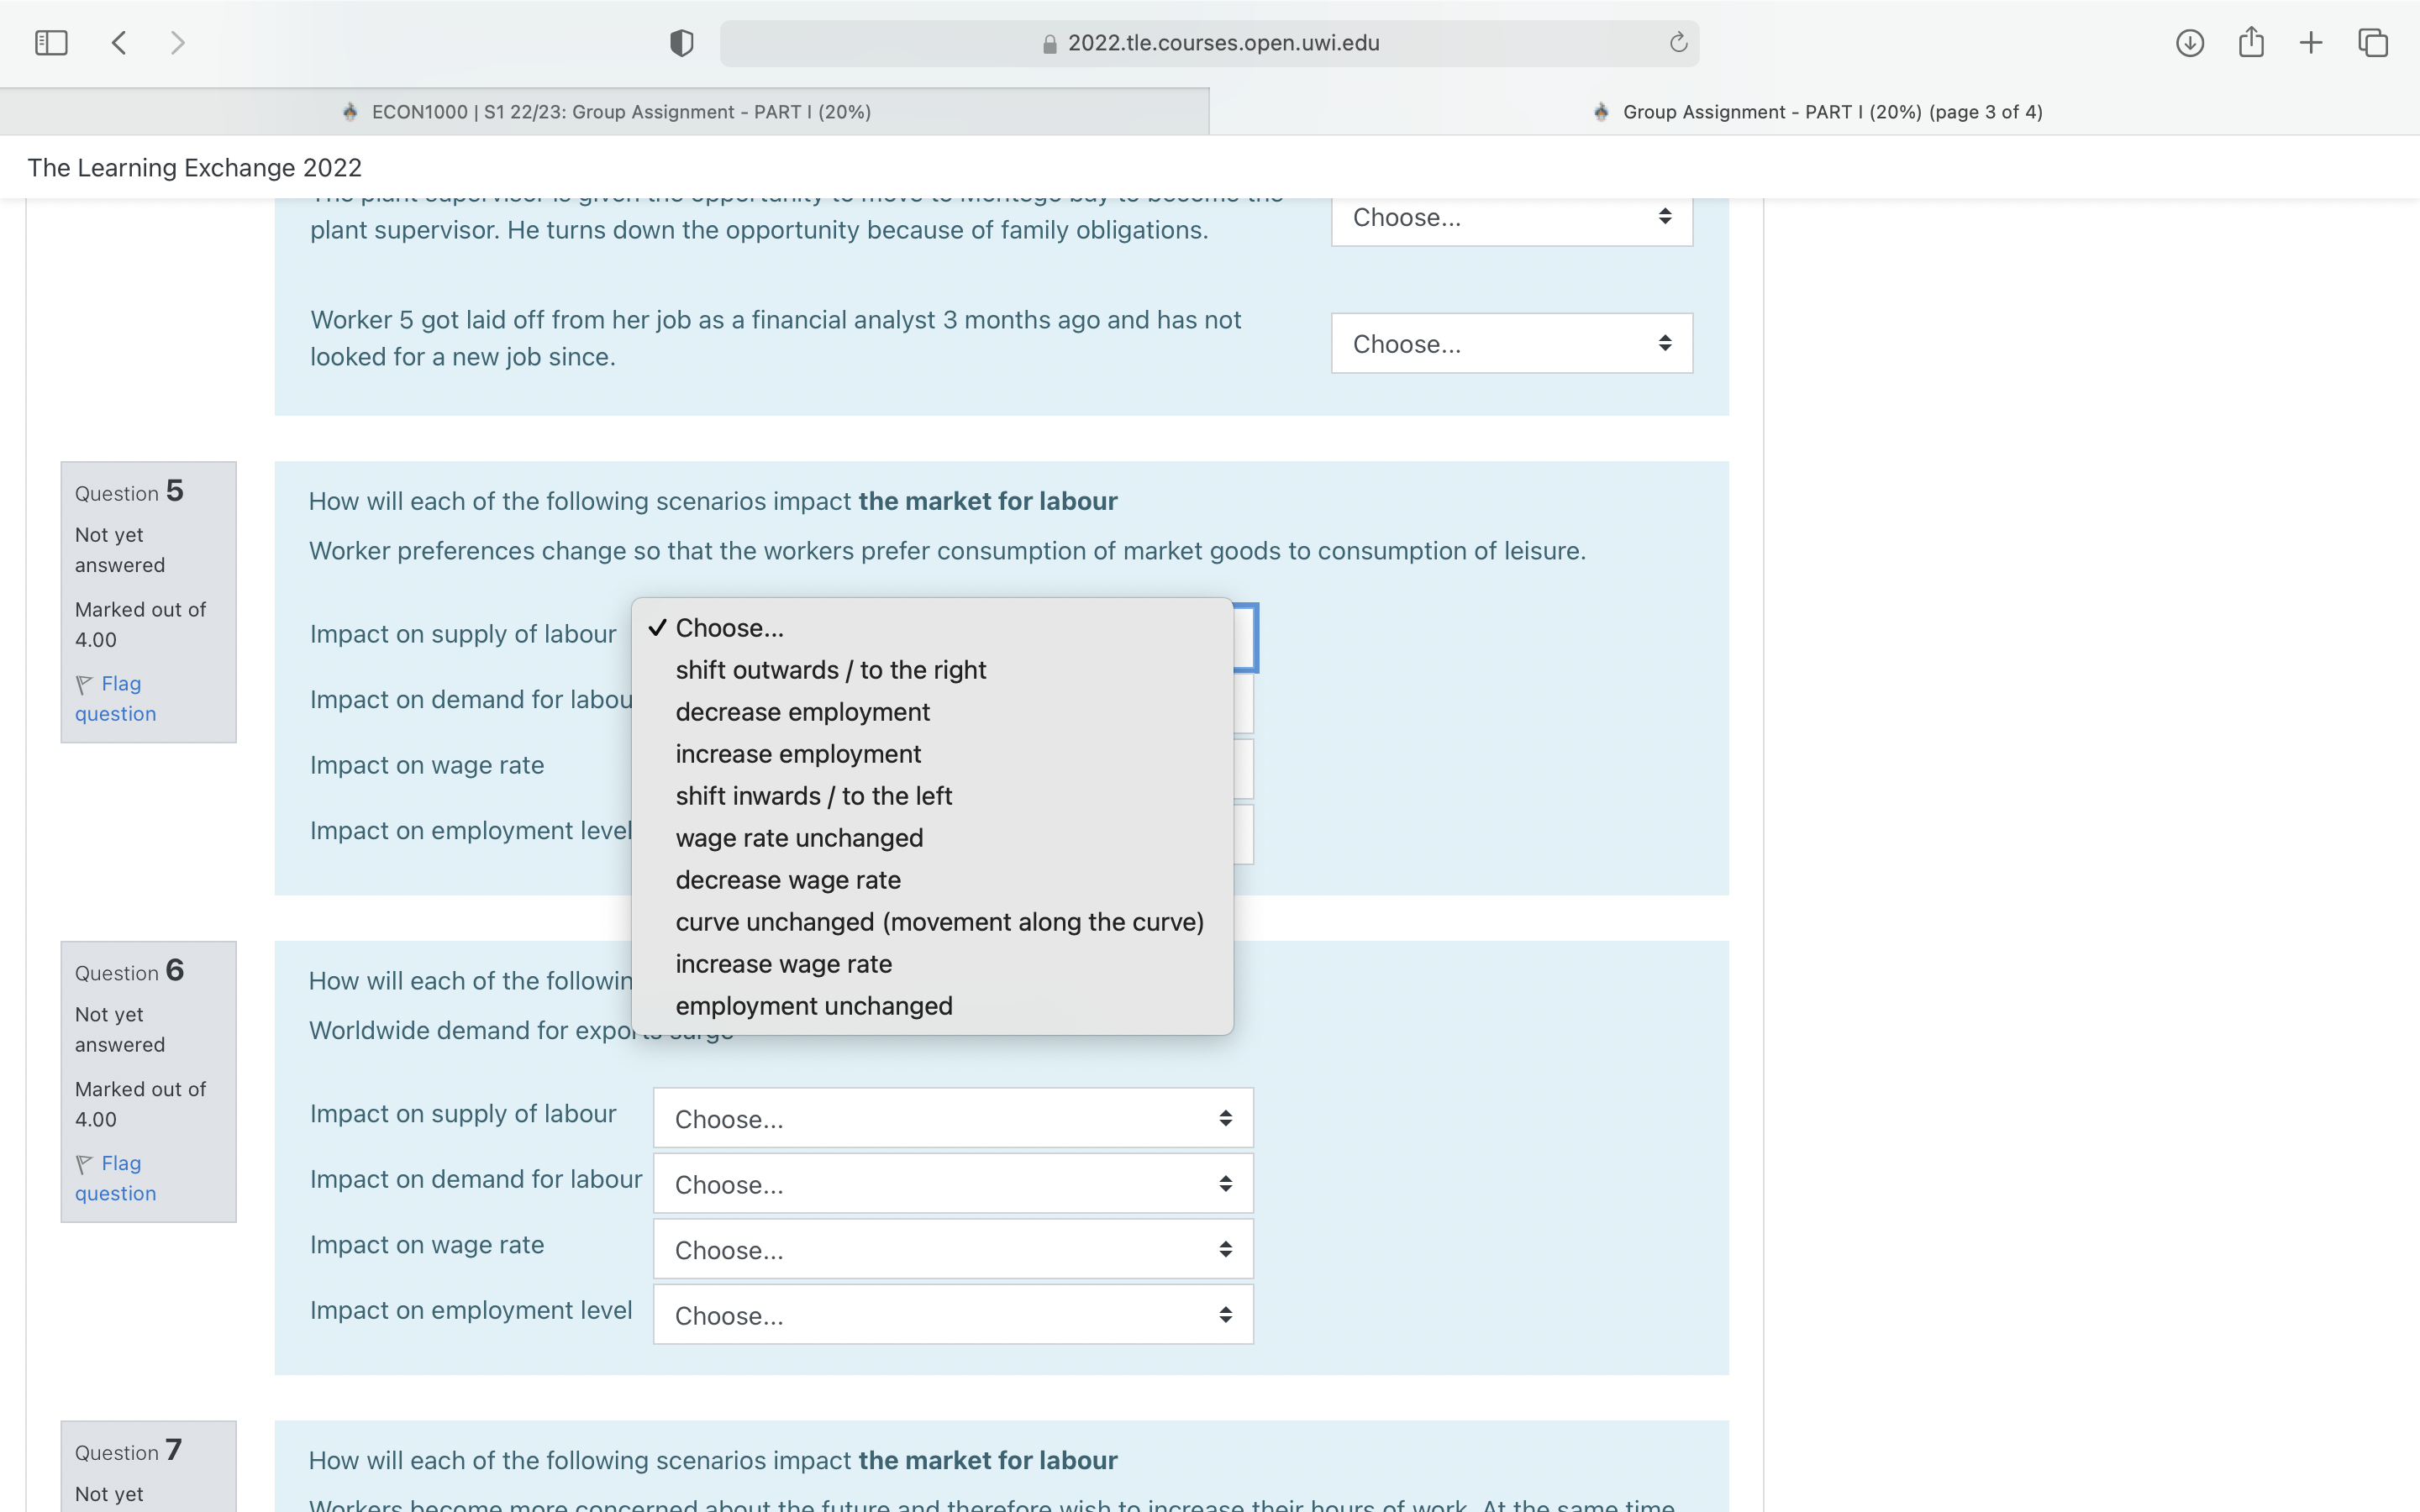2420x1512 pixels.
Task: Click the privacy shield icon
Action: pyautogui.click(x=681, y=43)
